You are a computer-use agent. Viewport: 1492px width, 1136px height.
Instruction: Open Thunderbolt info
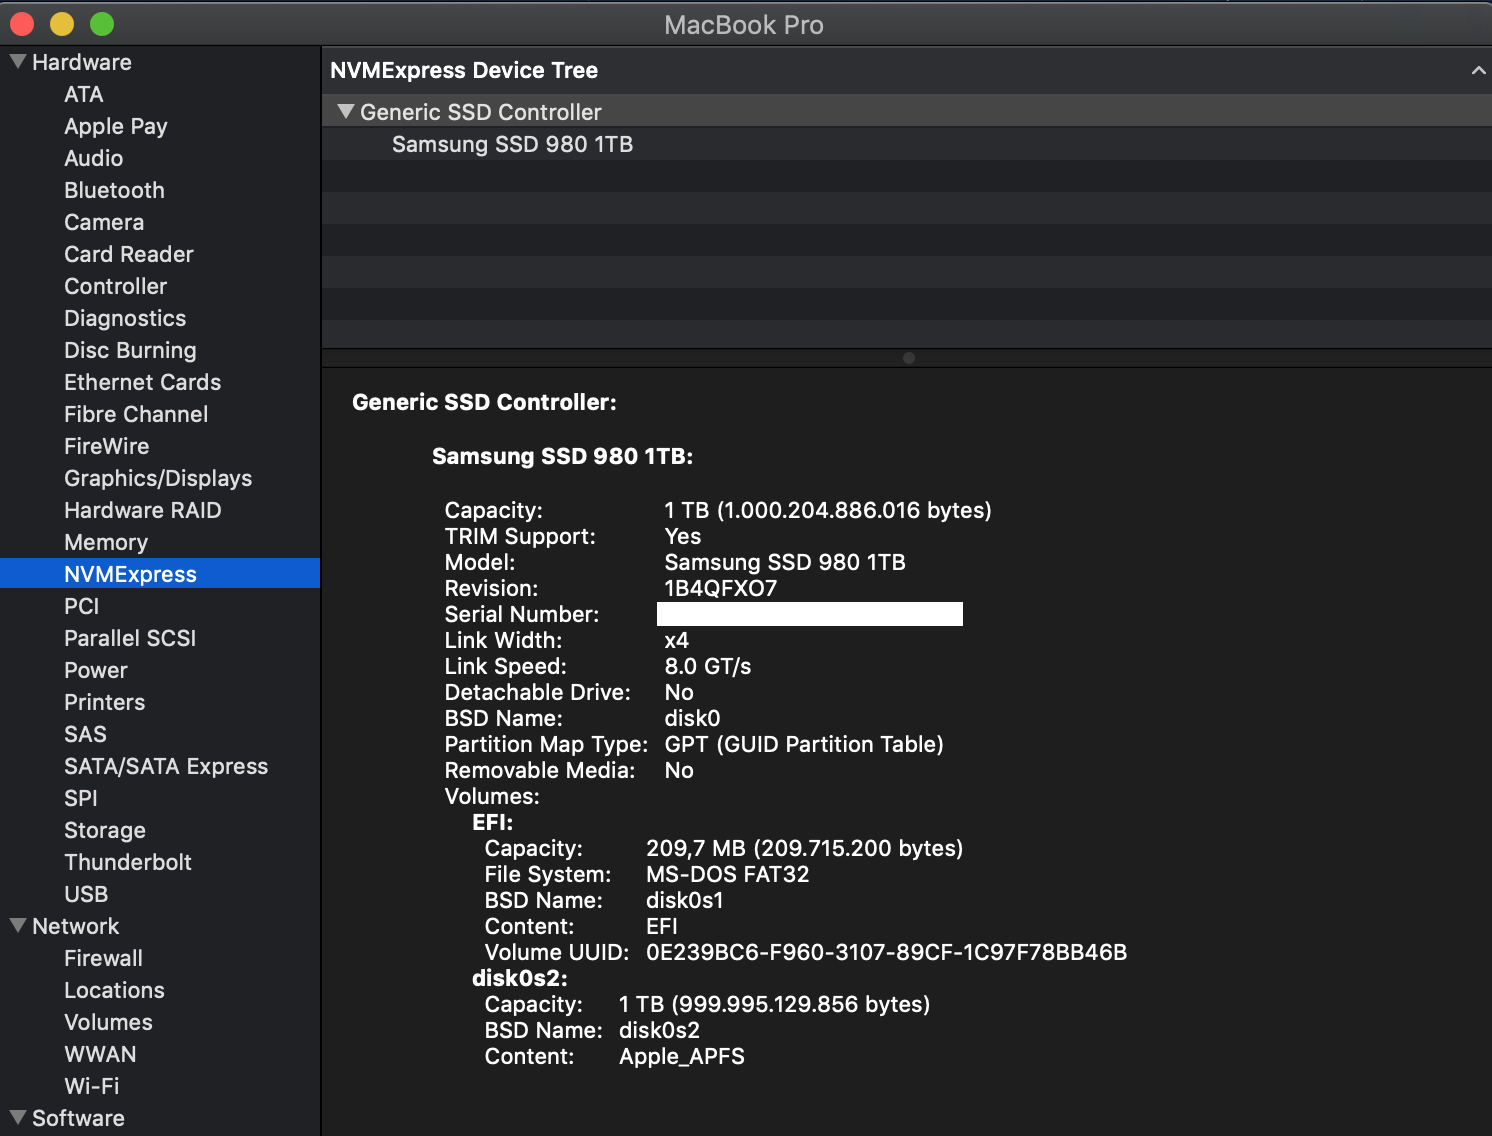(128, 862)
